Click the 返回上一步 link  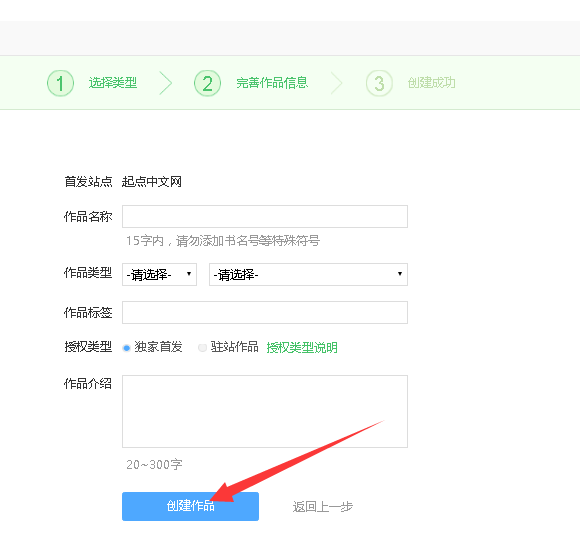323,506
